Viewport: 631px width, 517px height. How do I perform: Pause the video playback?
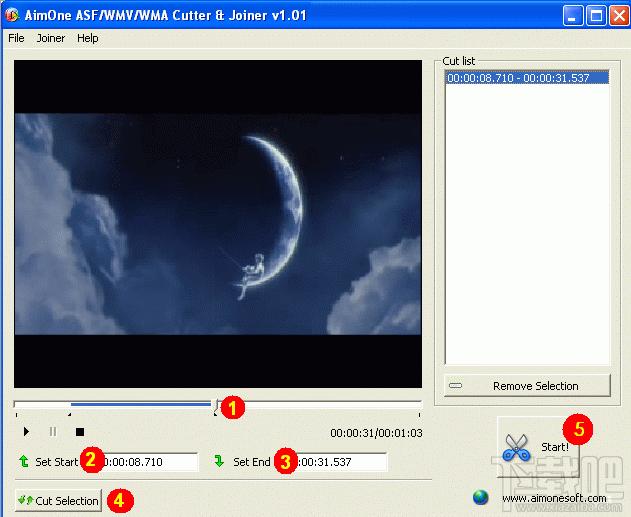(53, 432)
